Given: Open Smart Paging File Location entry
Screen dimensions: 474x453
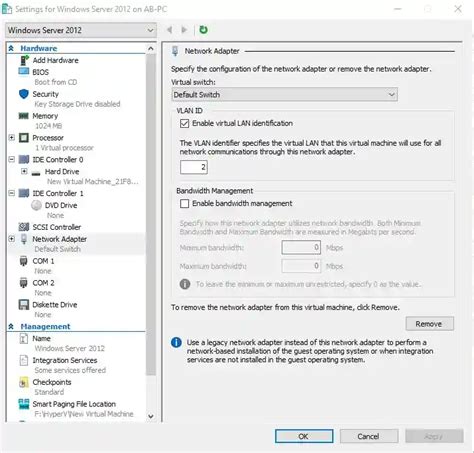Looking at the screenshot, I should click(74, 404).
